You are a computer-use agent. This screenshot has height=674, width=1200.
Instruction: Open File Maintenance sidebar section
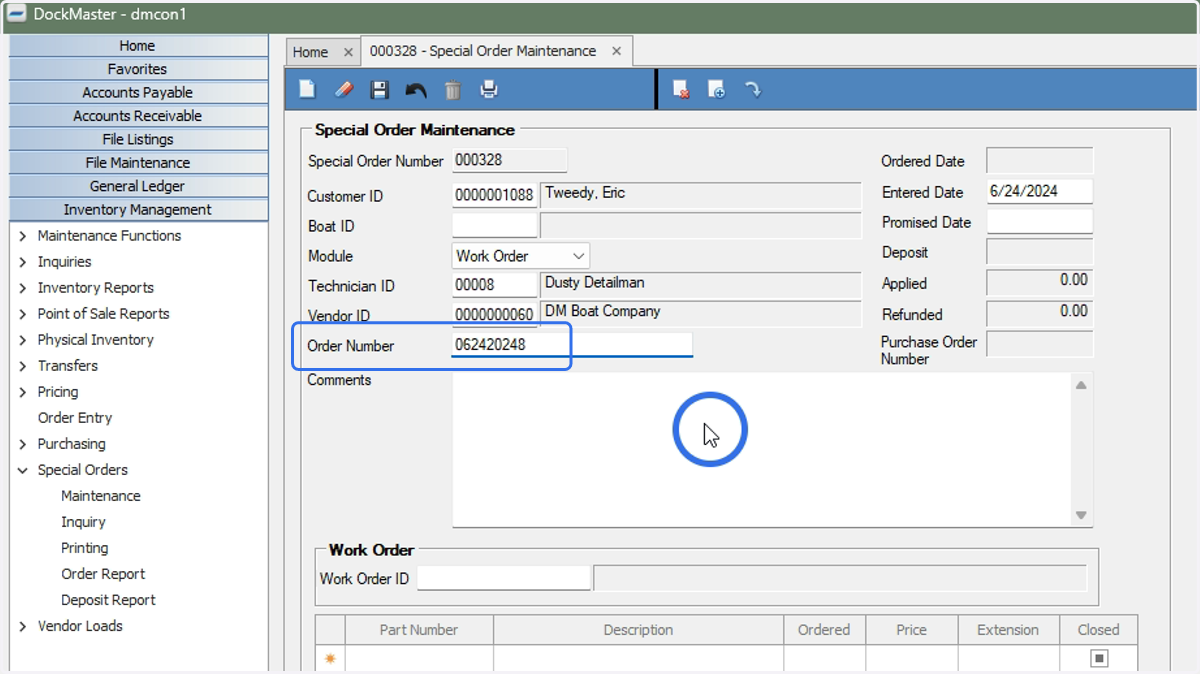point(138,162)
